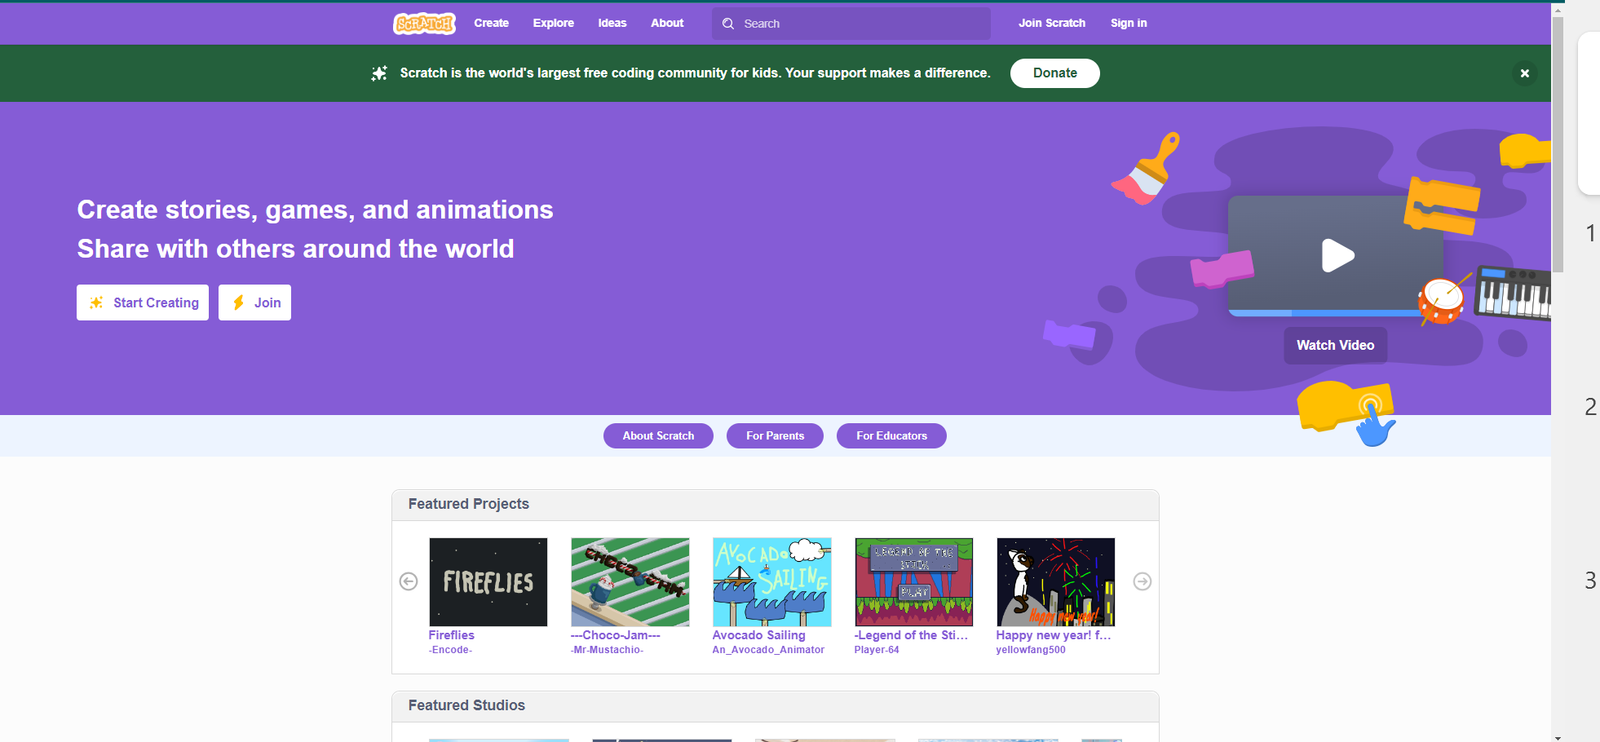This screenshot has height=742, width=1600.
Task: Click the search magnifier icon
Action: pos(728,24)
